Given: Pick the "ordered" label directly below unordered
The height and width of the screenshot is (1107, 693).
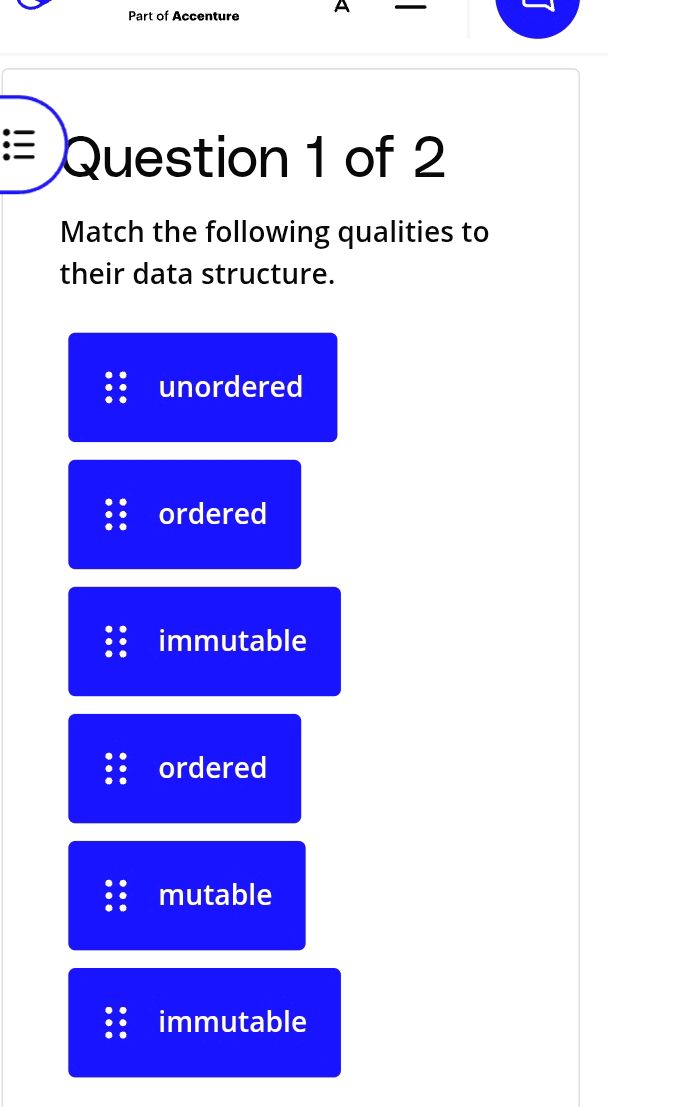Looking at the screenshot, I should (x=213, y=514).
